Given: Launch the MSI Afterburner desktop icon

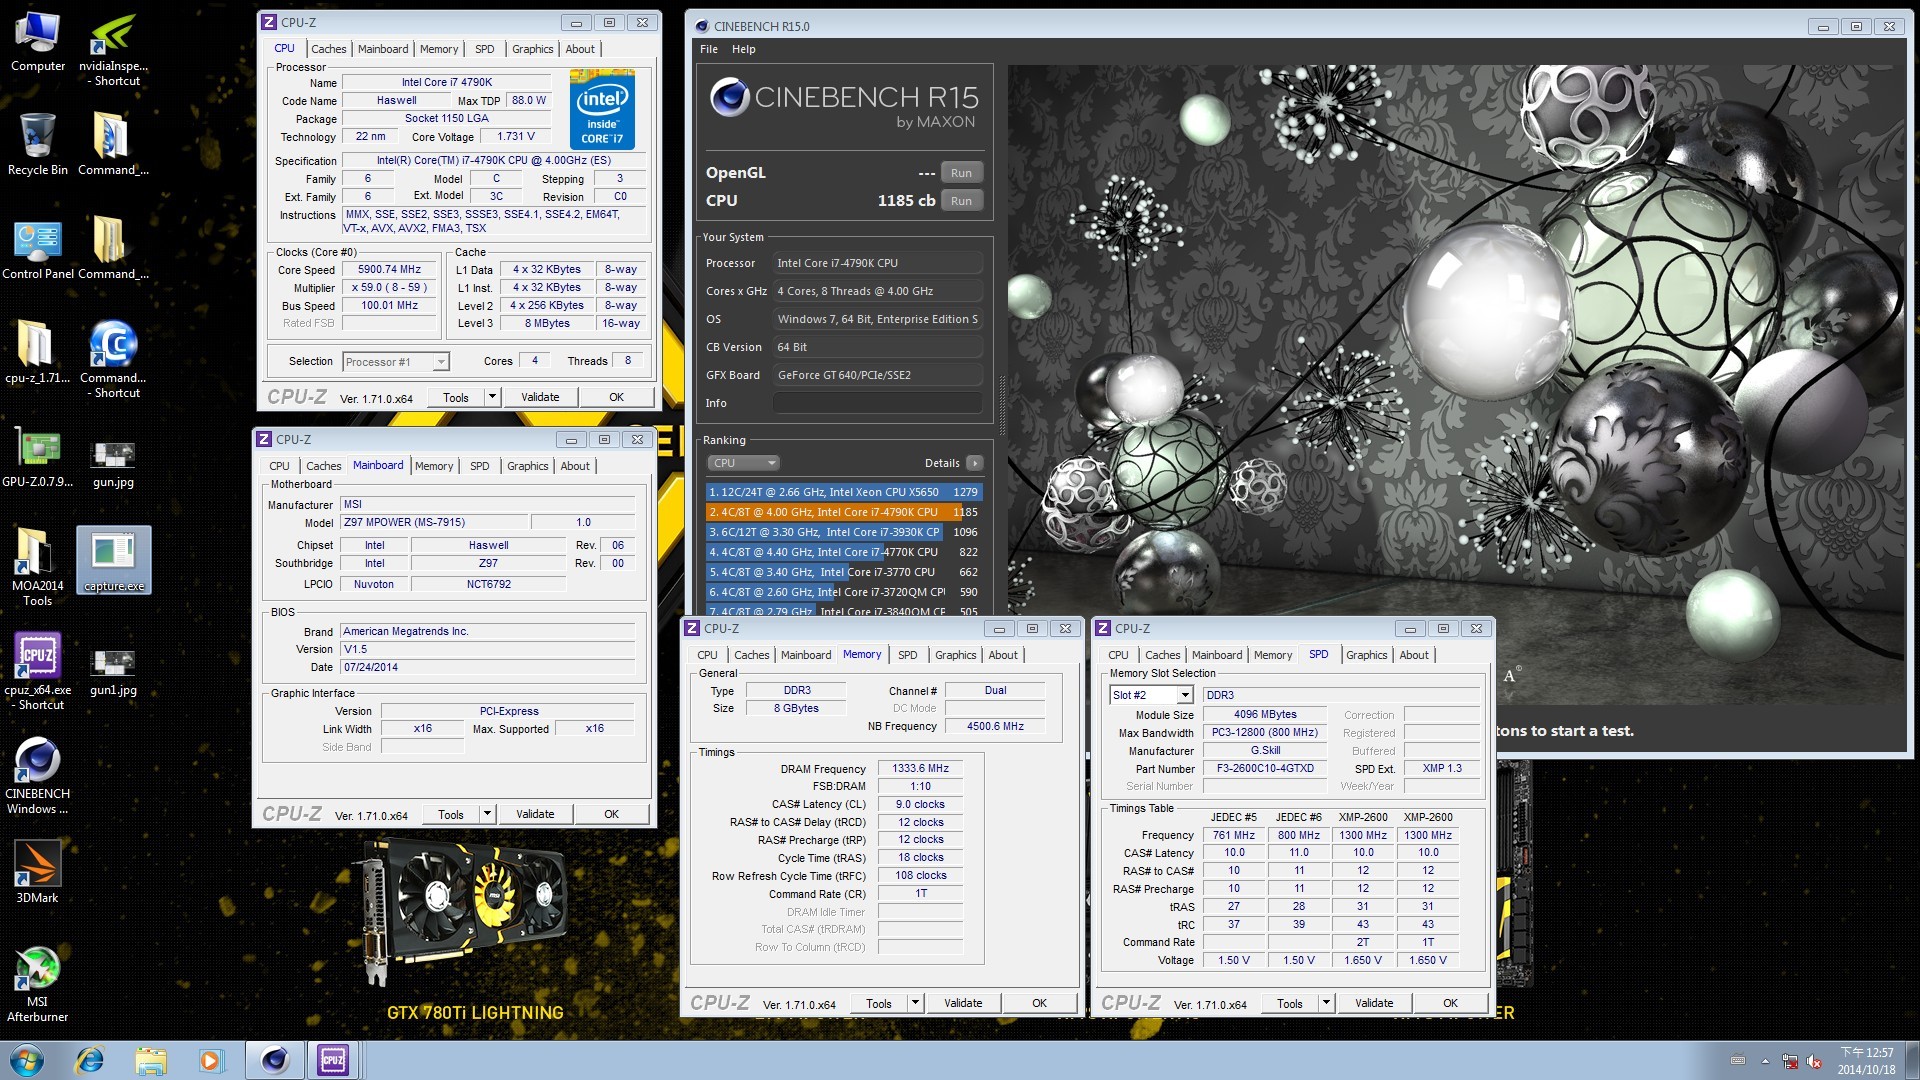Looking at the screenshot, I should (38, 984).
